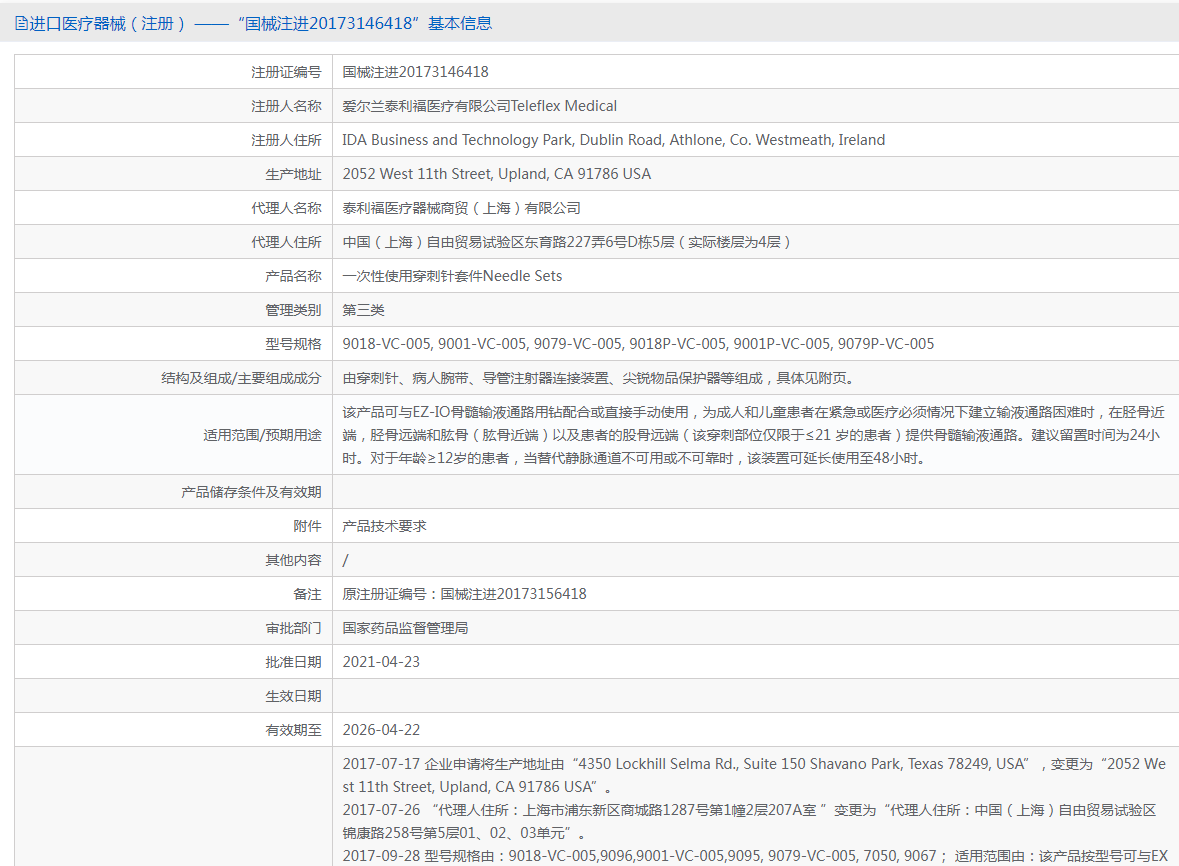The width and height of the screenshot is (1179, 866).
Task: Select remark 原注册证编号：国械注进20173156418
Action: (x=464, y=594)
